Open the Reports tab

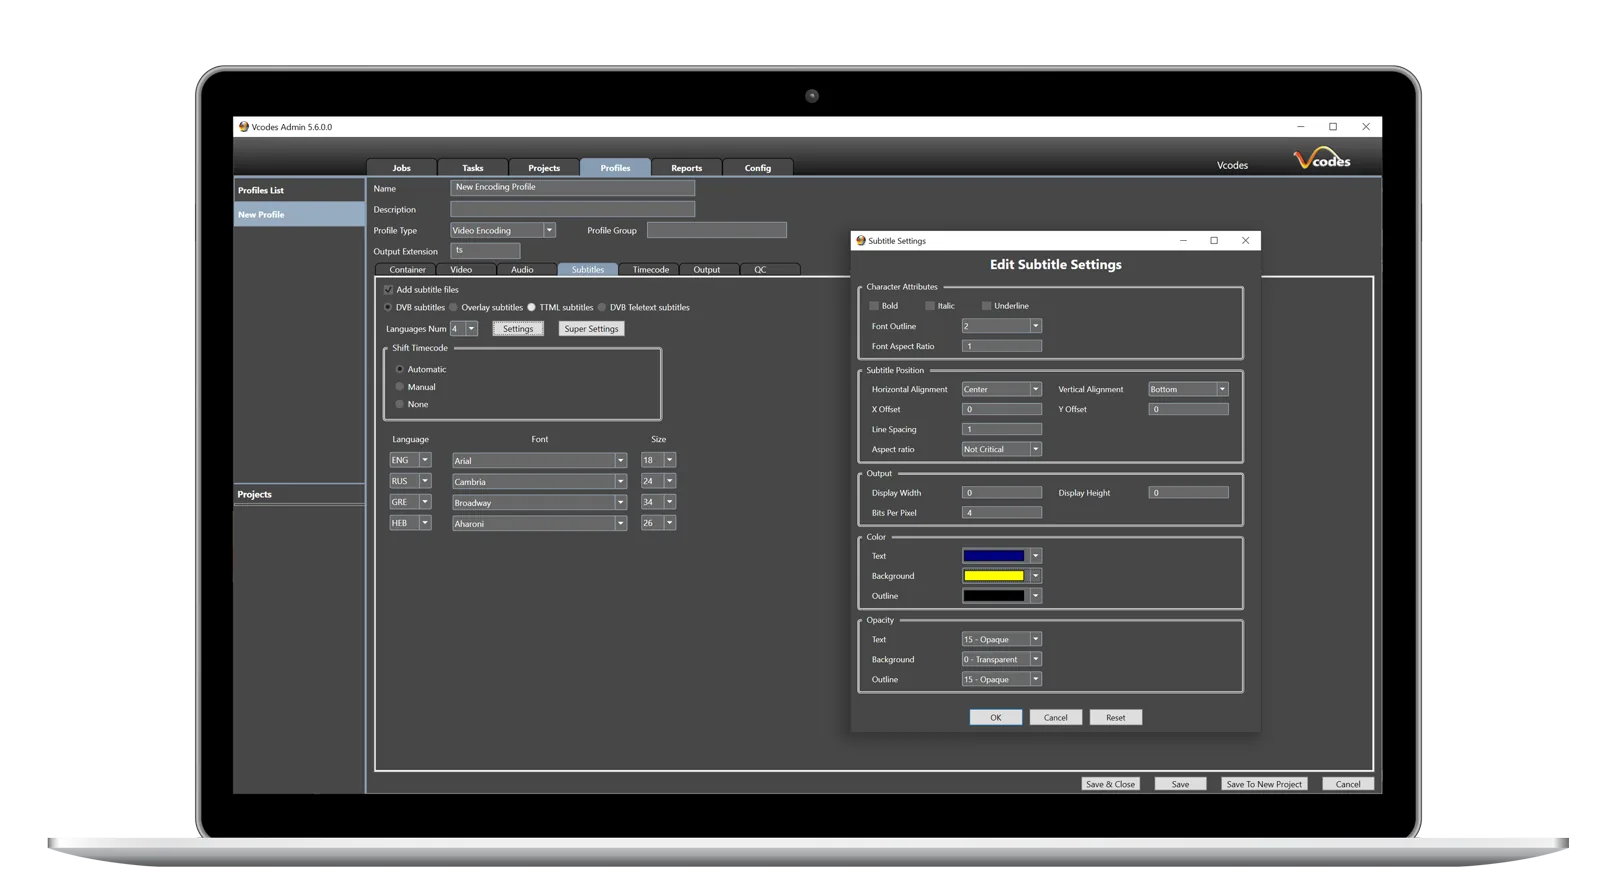click(687, 168)
